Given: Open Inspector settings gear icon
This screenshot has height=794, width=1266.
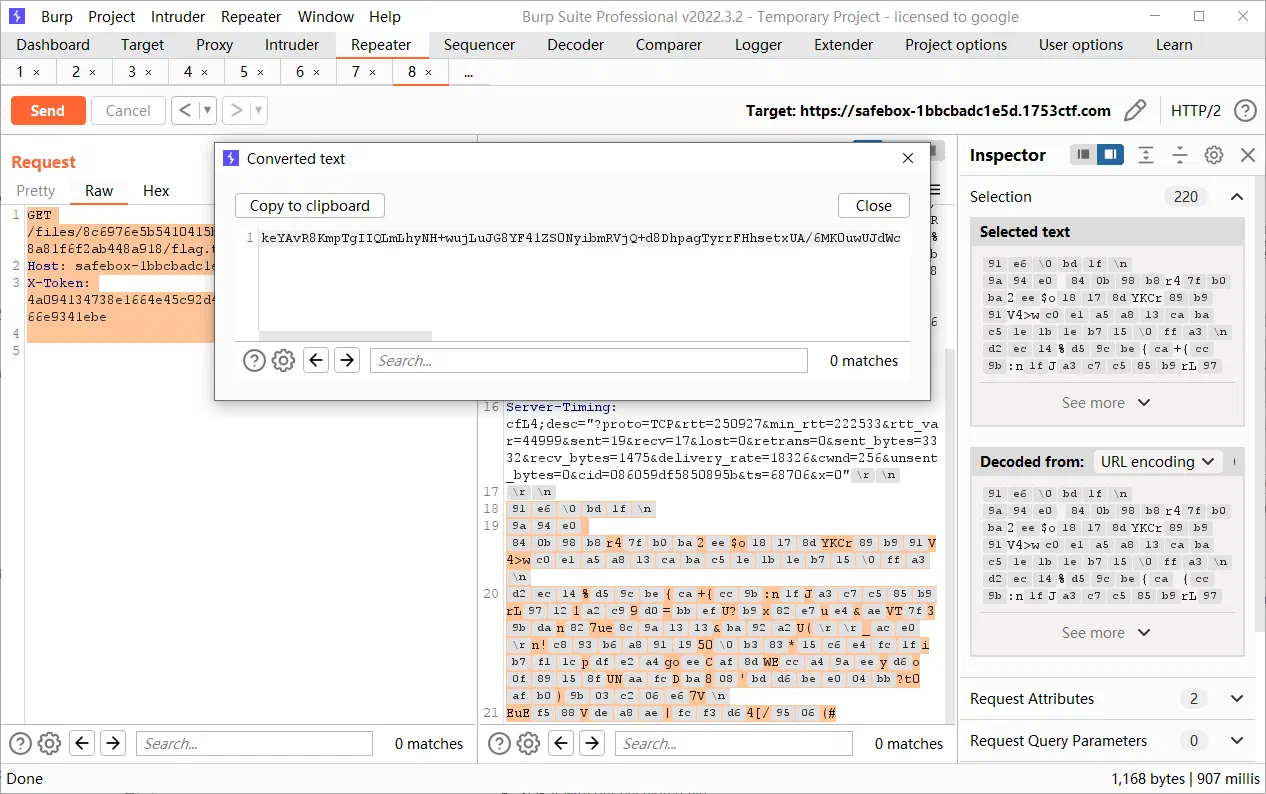Looking at the screenshot, I should [x=1214, y=155].
